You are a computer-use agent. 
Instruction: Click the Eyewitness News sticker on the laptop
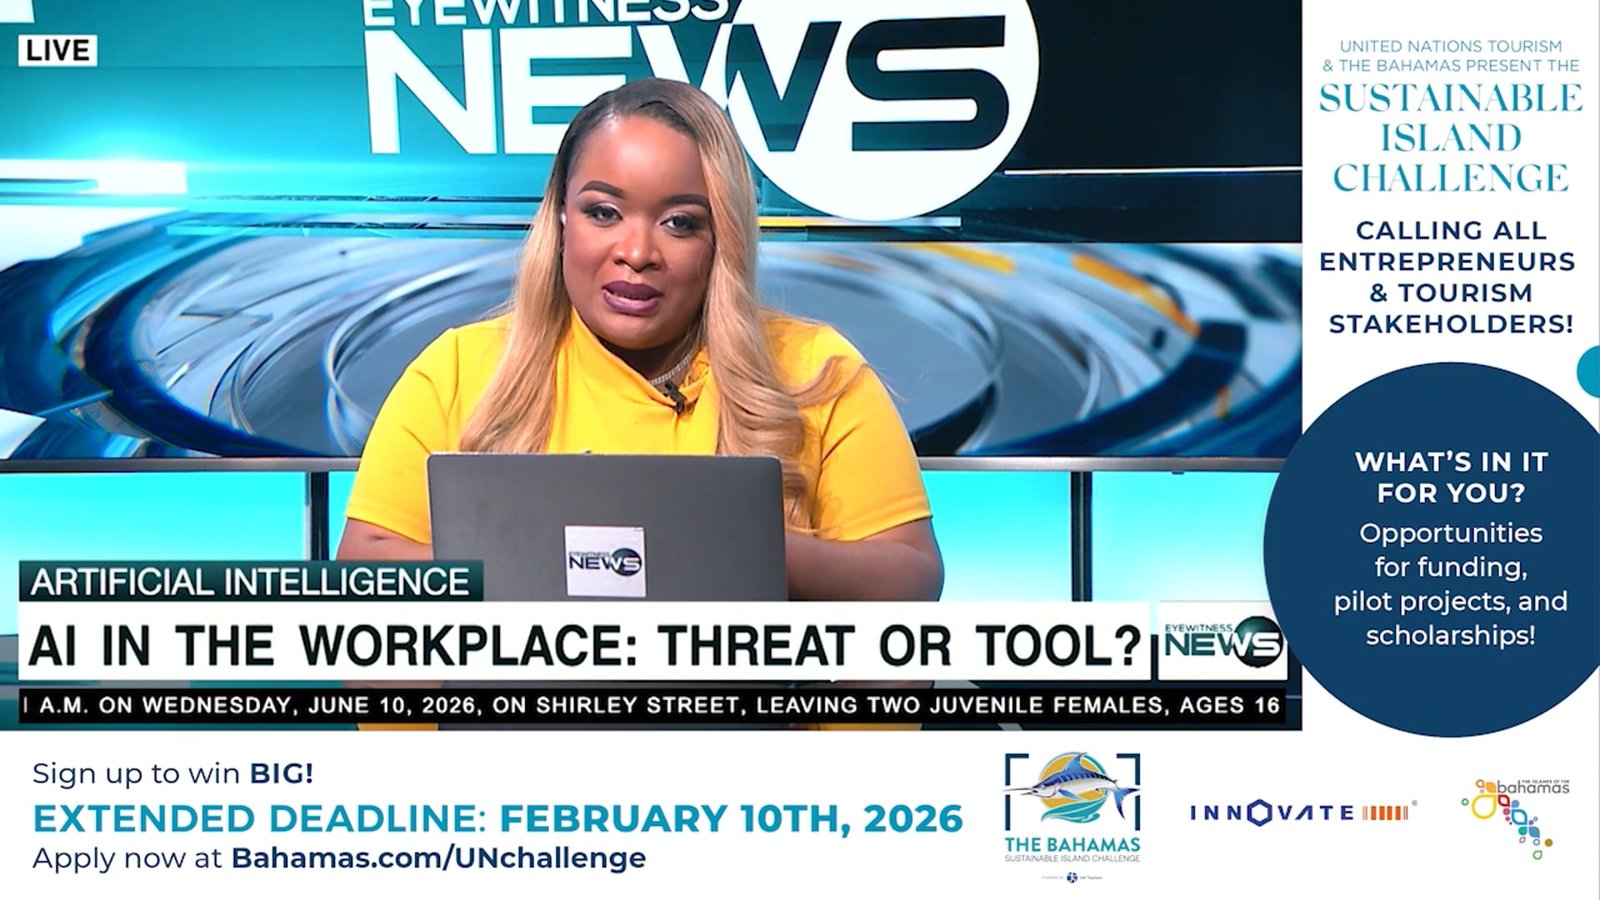click(x=605, y=561)
